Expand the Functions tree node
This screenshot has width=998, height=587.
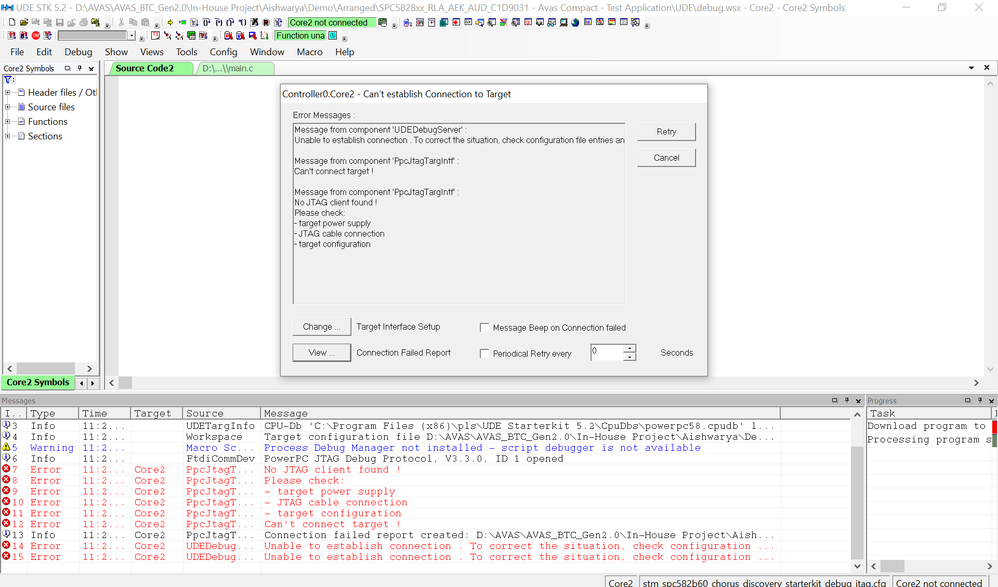coord(8,122)
